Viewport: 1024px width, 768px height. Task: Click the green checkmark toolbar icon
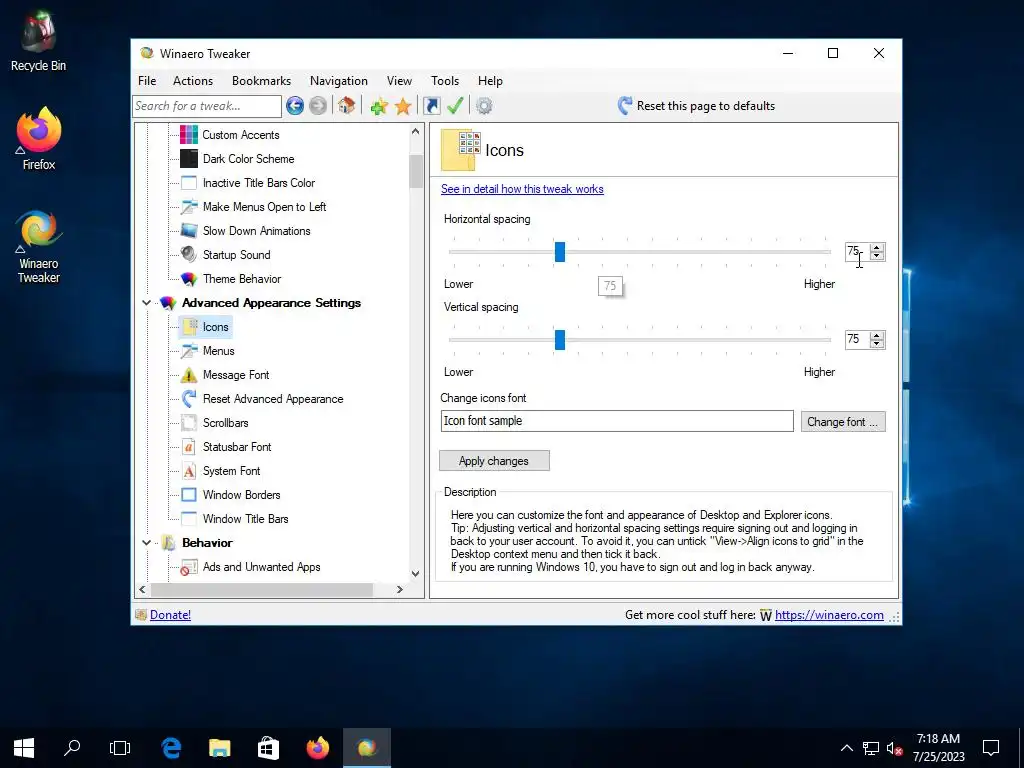(455, 106)
